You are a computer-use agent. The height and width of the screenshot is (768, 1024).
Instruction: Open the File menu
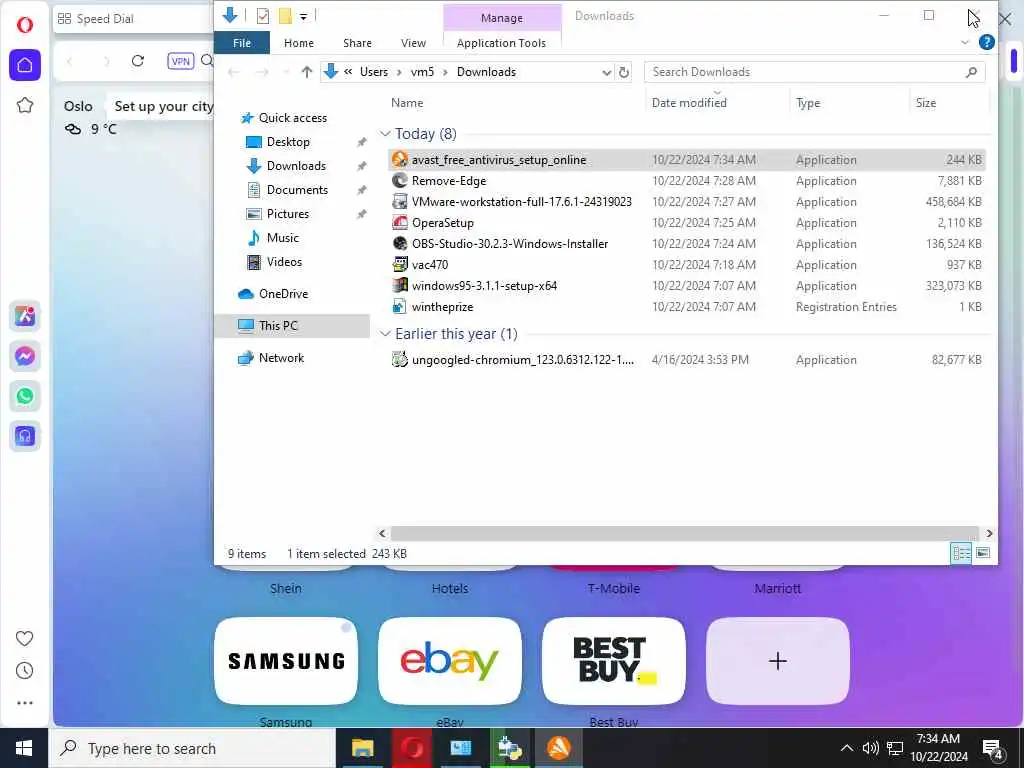point(242,42)
